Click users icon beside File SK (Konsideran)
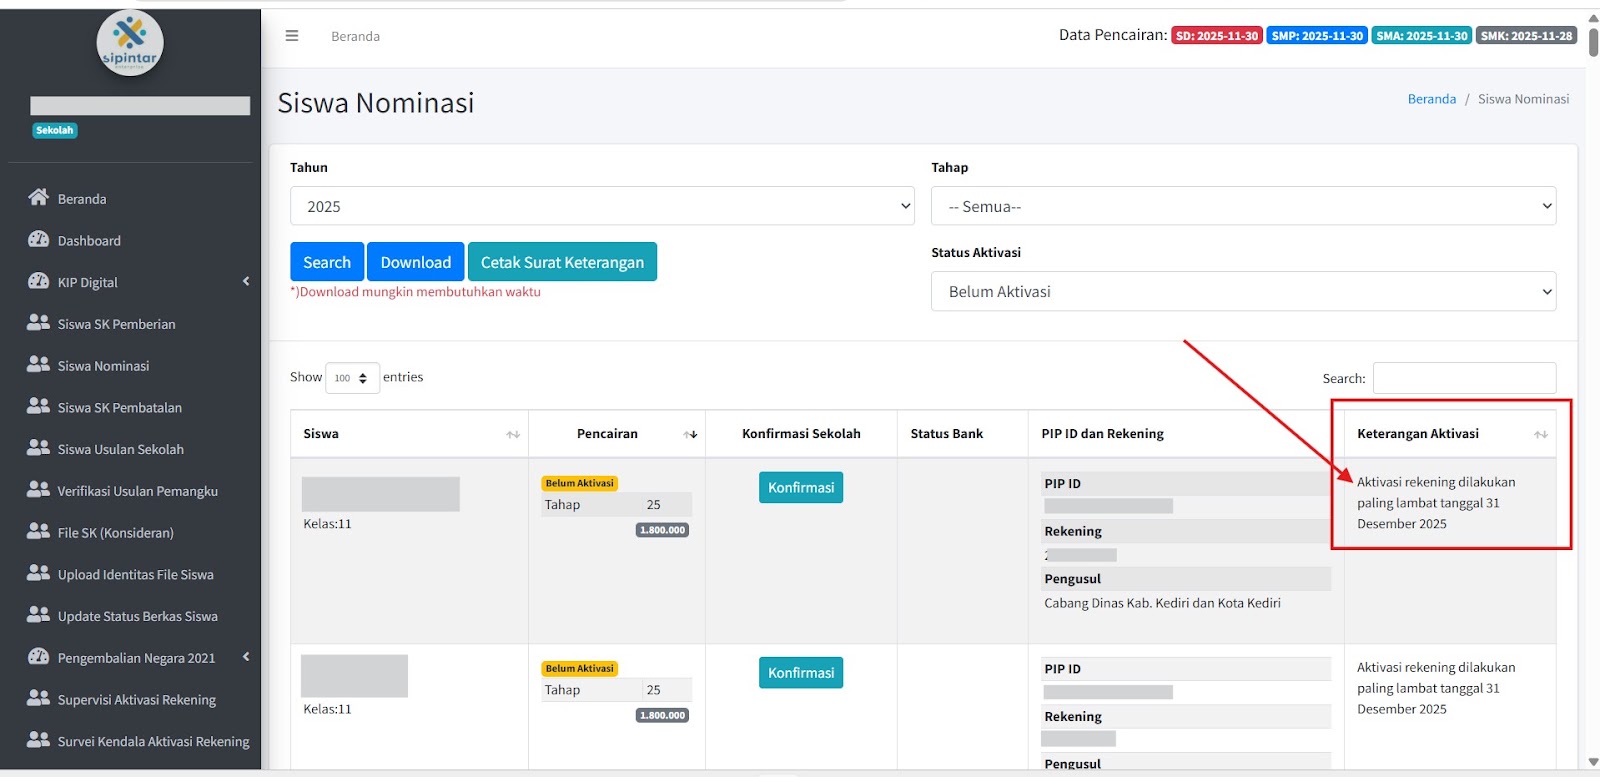 tap(38, 531)
